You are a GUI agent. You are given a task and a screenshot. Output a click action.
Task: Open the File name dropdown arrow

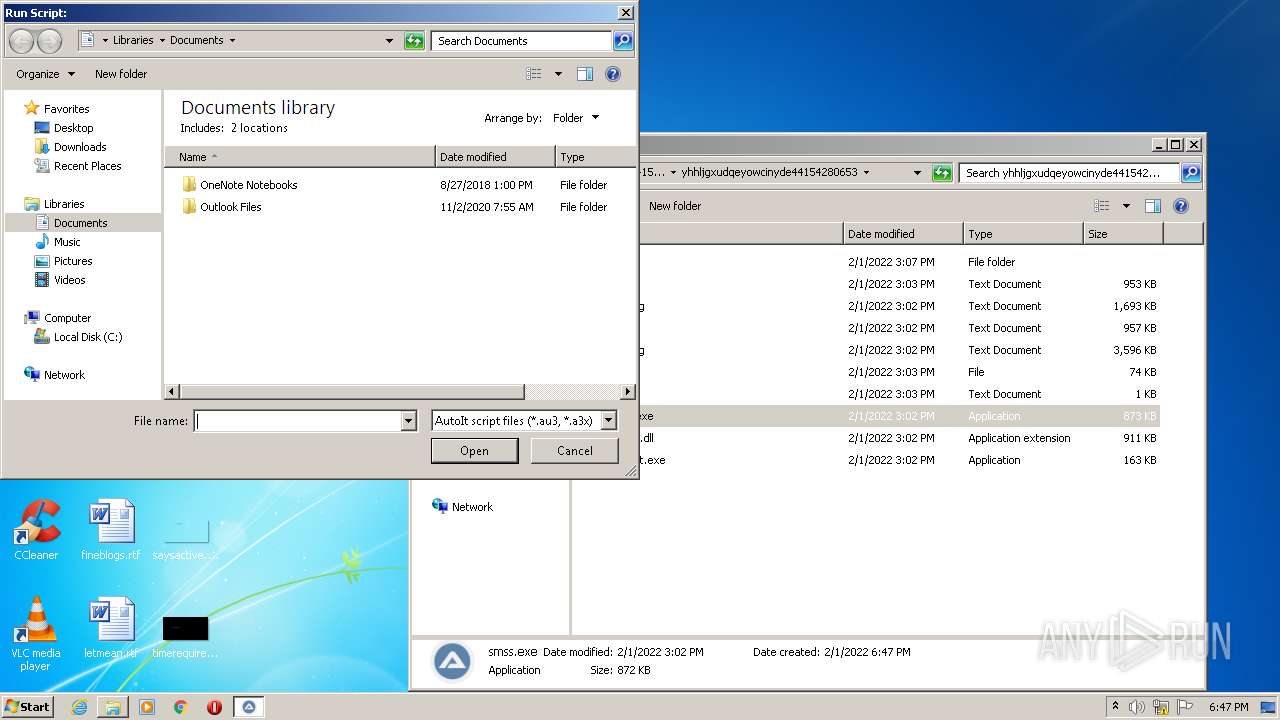408,421
